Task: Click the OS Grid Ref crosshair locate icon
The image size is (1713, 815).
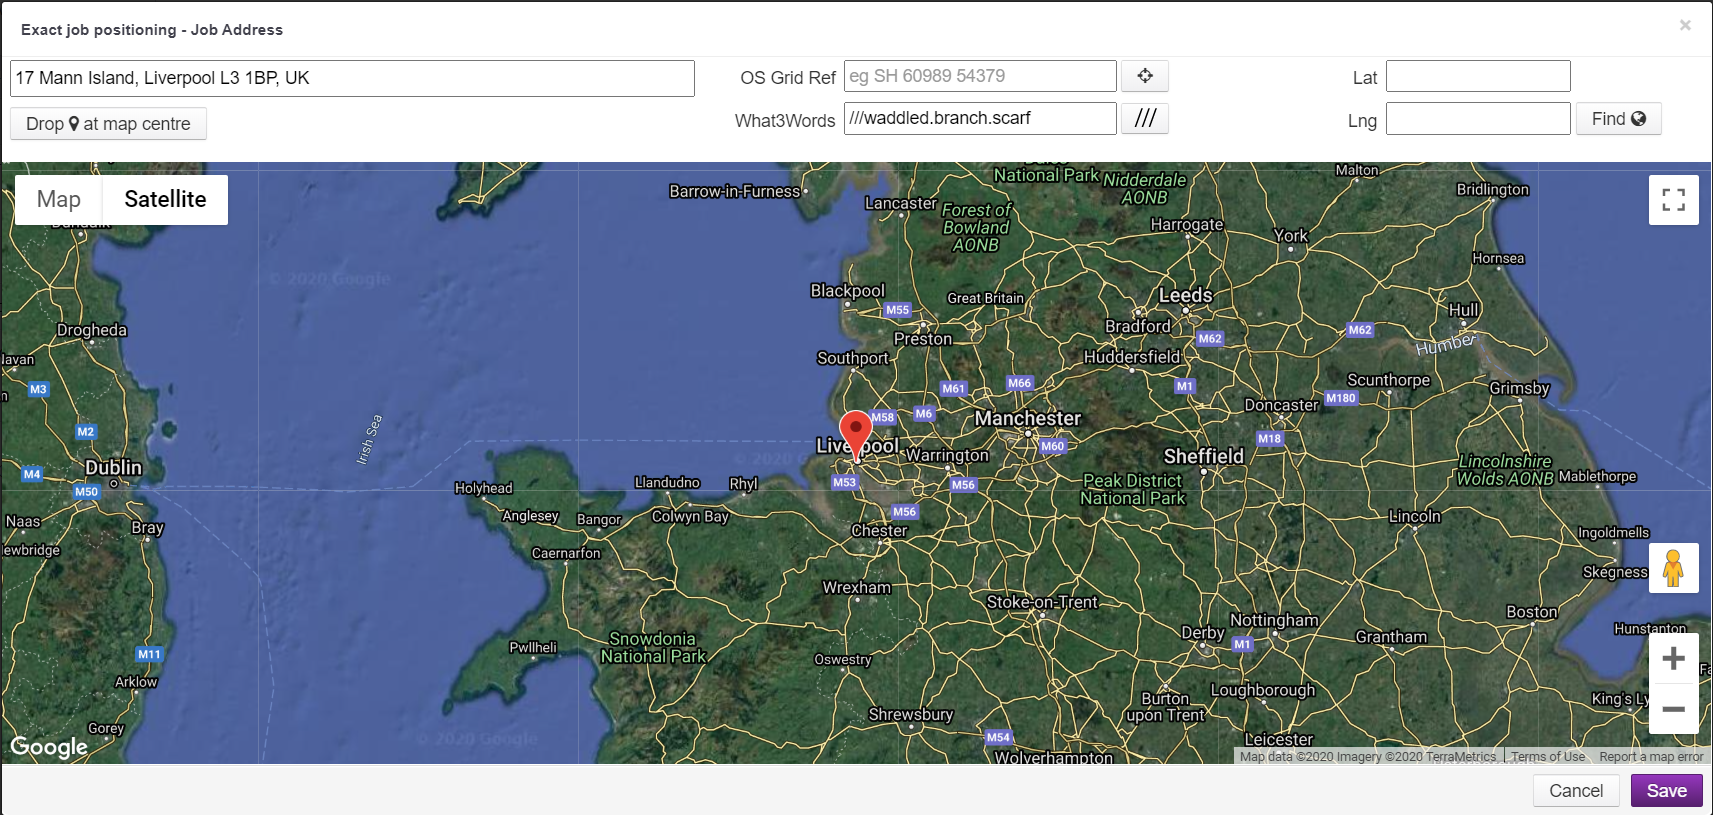Action: coord(1145,76)
